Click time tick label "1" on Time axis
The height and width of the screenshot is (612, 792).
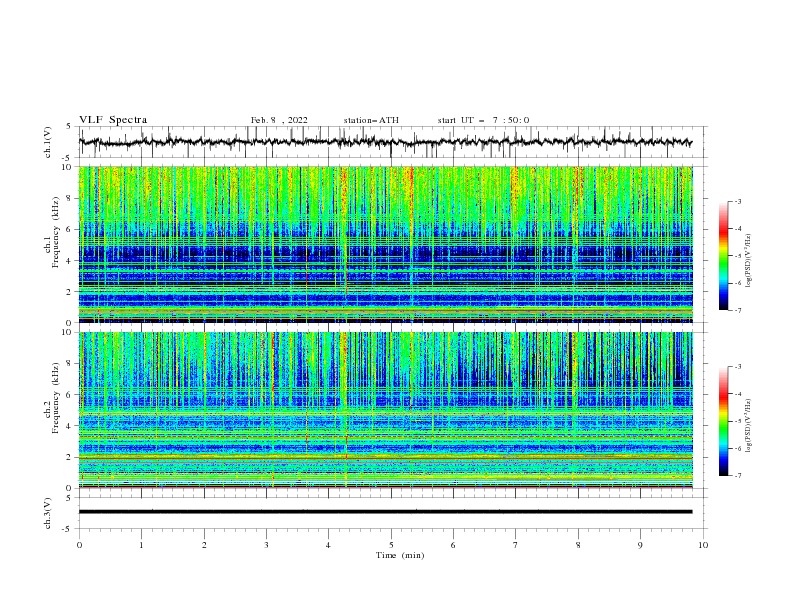click(141, 545)
